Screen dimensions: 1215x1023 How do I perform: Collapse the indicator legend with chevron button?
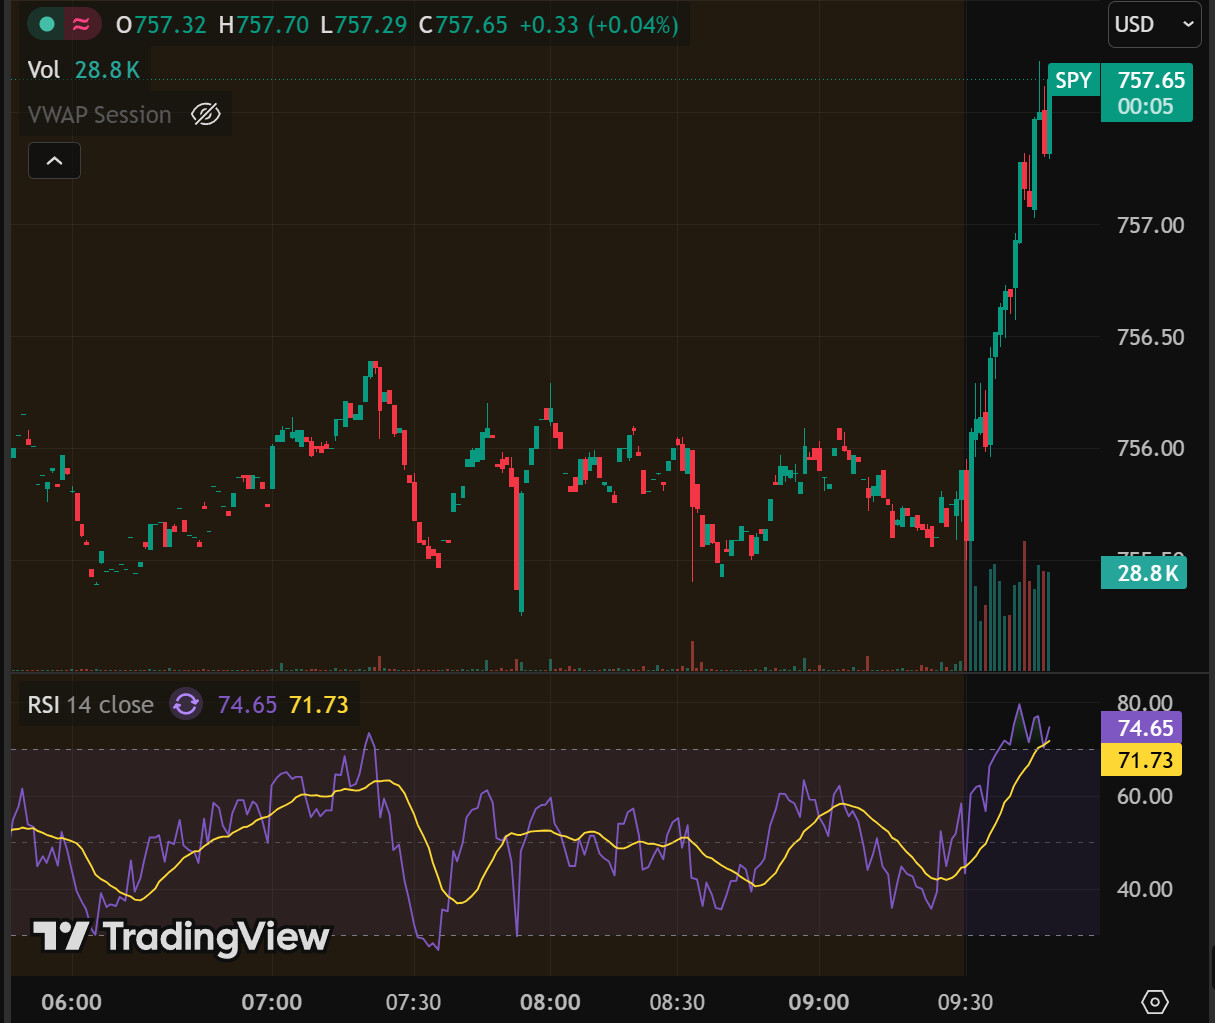54,160
